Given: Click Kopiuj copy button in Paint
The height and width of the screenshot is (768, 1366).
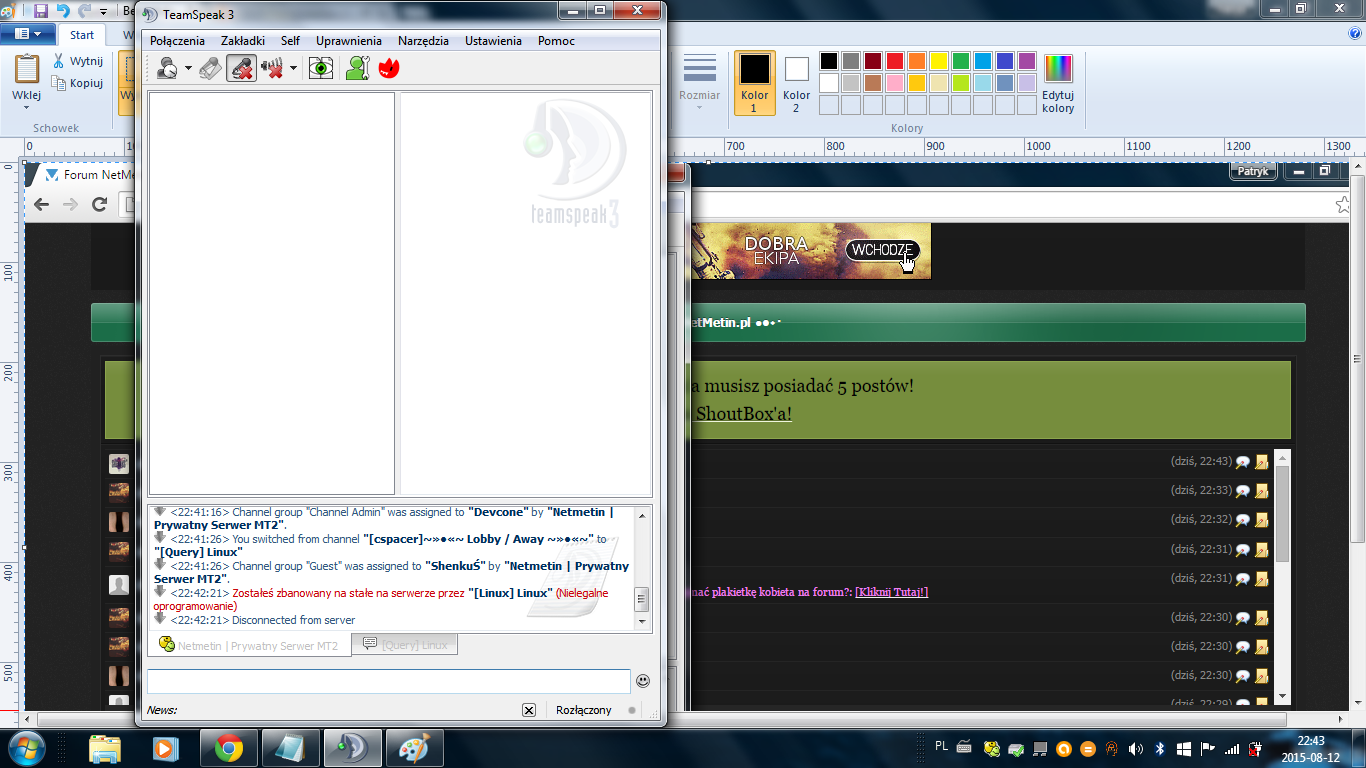Looking at the screenshot, I should click(78, 83).
